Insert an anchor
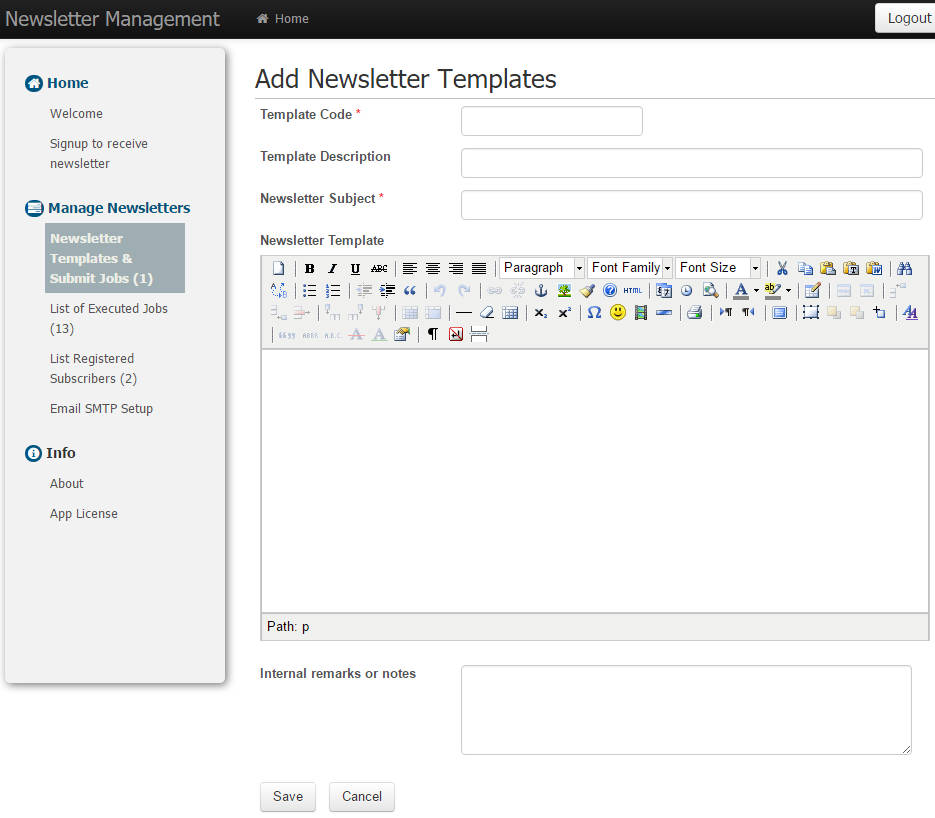Viewport: 935px width, 818px height. pyautogui.click(x=541, y=290)
